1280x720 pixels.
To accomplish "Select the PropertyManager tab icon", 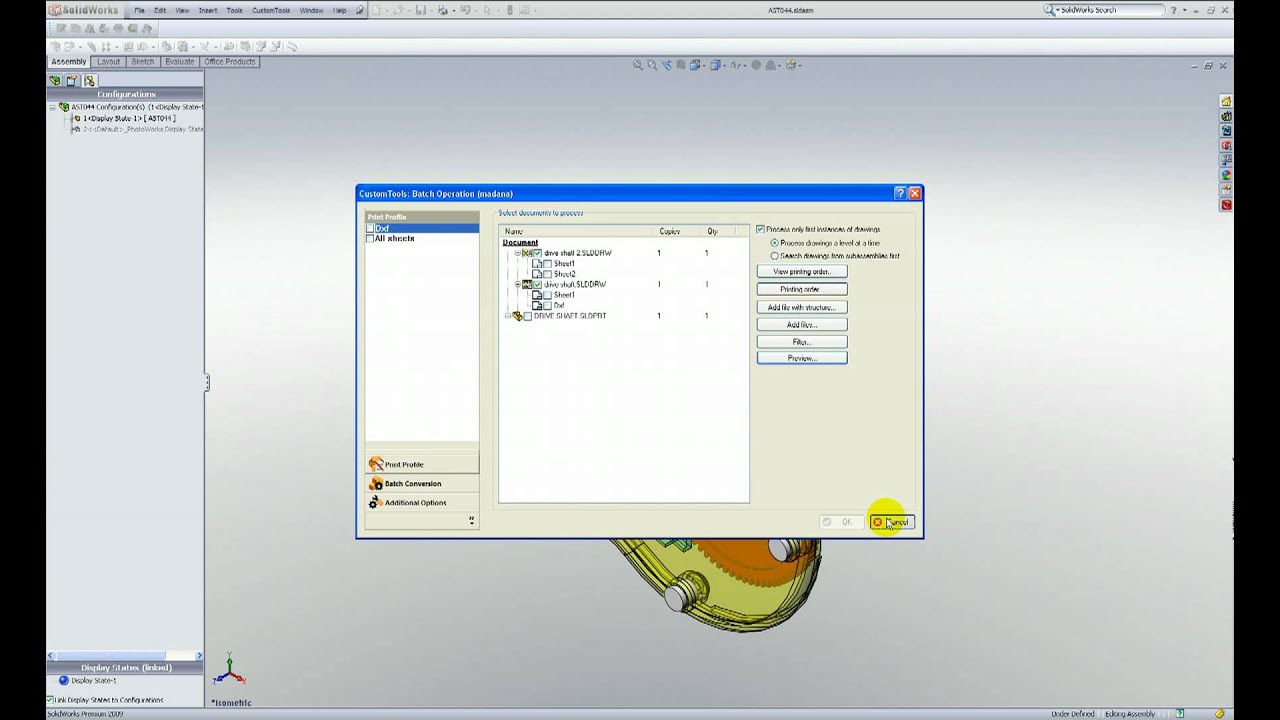I will (x=72, y=80).
